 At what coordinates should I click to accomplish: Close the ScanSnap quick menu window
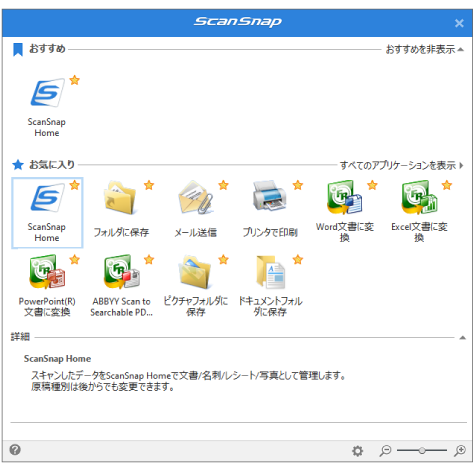coord(459,23)
